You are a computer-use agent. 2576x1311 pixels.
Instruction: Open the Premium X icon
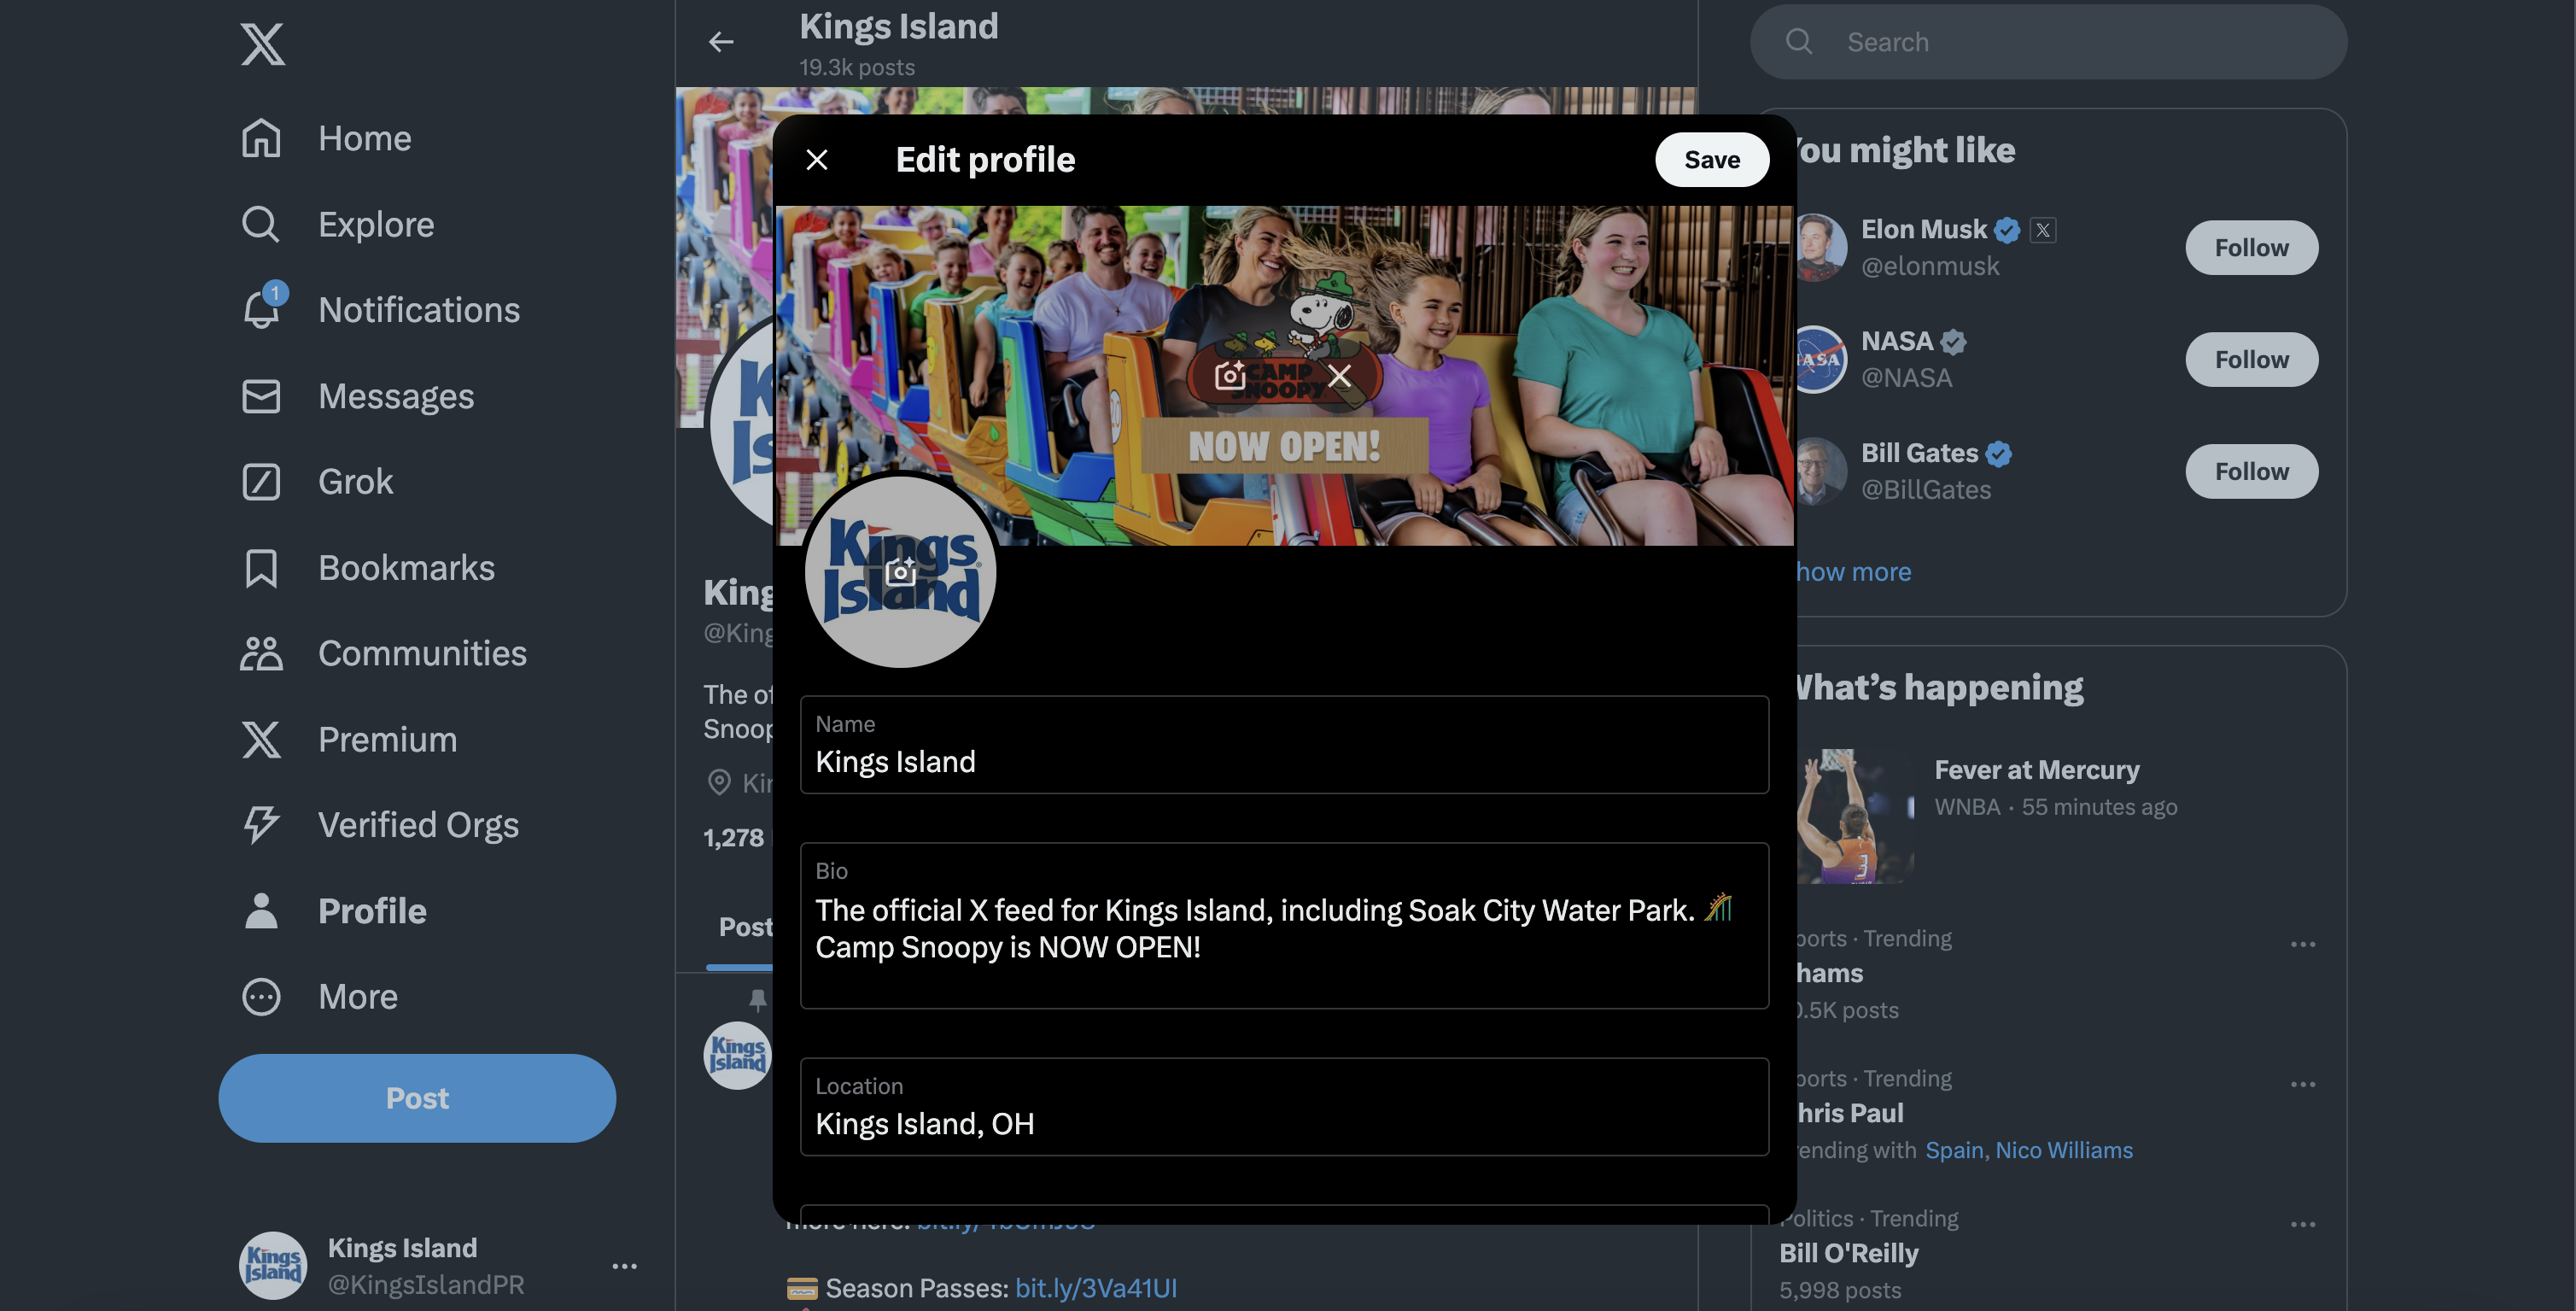click(261, 739)
